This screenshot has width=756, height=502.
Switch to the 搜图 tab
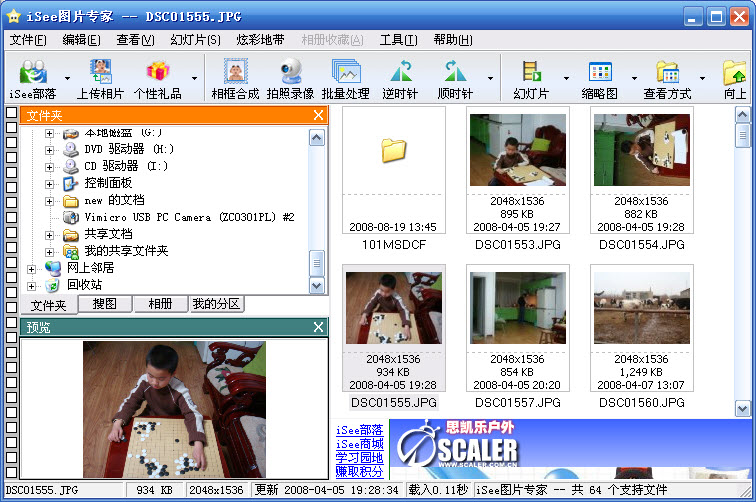coord(104,303)
